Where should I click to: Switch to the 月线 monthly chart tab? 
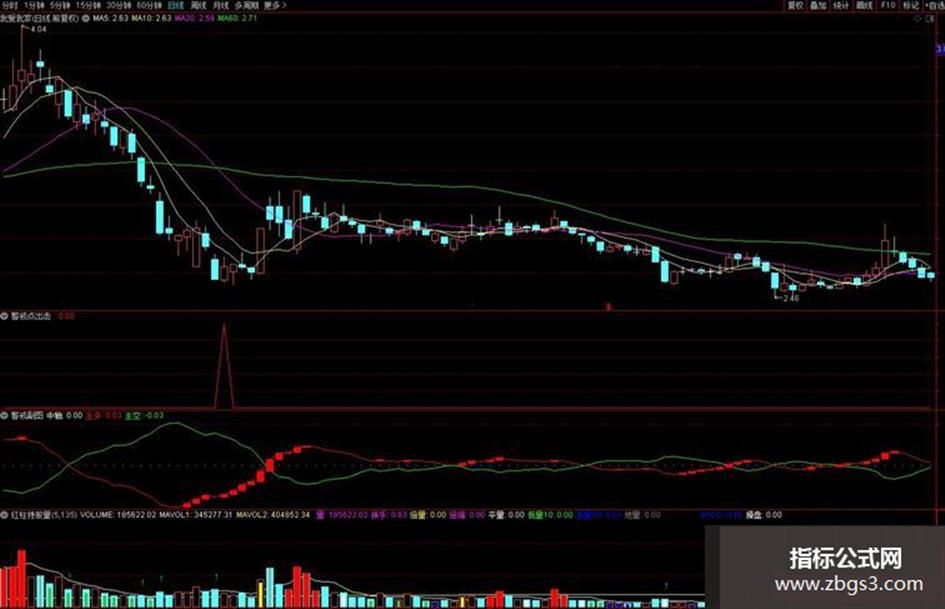[221, 5]
